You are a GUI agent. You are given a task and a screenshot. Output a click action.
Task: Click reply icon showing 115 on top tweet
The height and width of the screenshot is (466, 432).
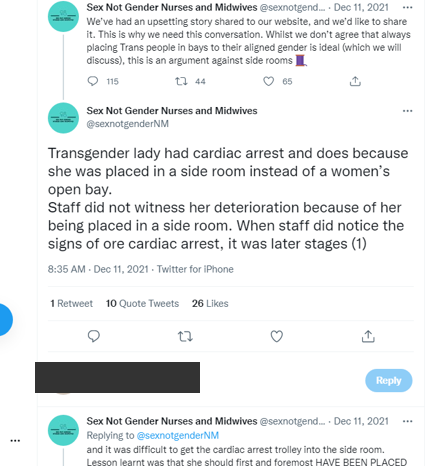tap(93, 81)
